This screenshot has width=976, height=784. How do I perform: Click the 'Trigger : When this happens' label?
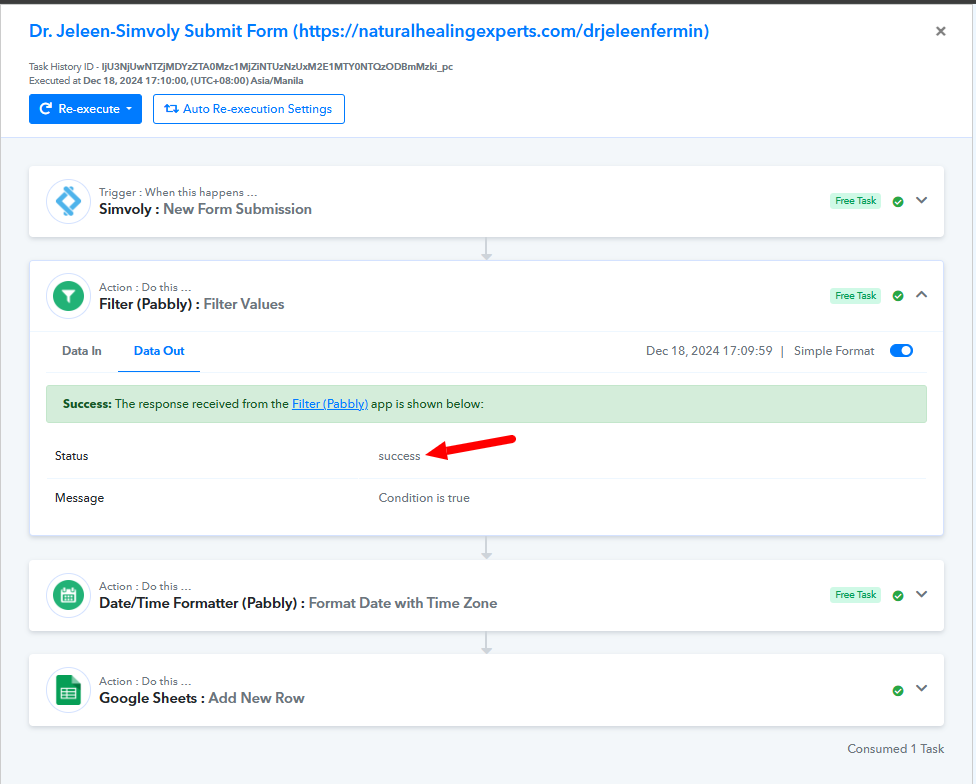coord(178,192)
